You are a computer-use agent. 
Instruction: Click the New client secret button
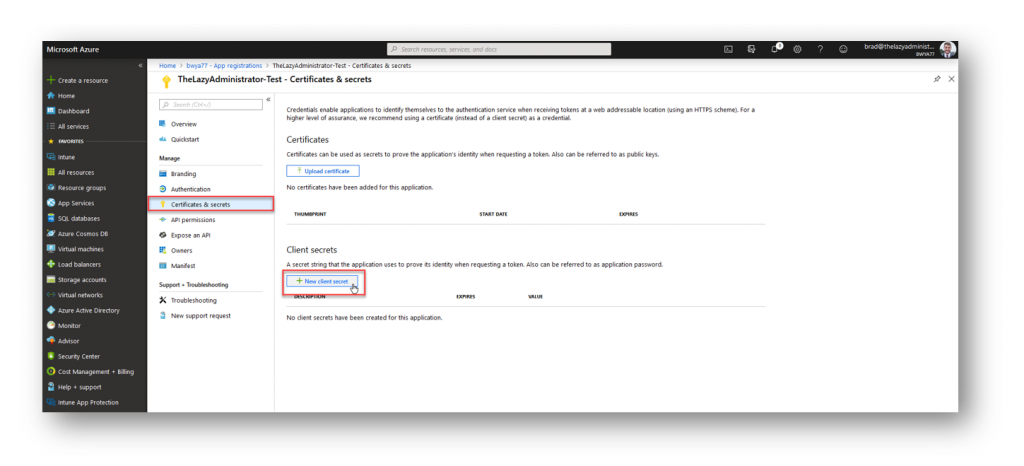click(323, 281)
